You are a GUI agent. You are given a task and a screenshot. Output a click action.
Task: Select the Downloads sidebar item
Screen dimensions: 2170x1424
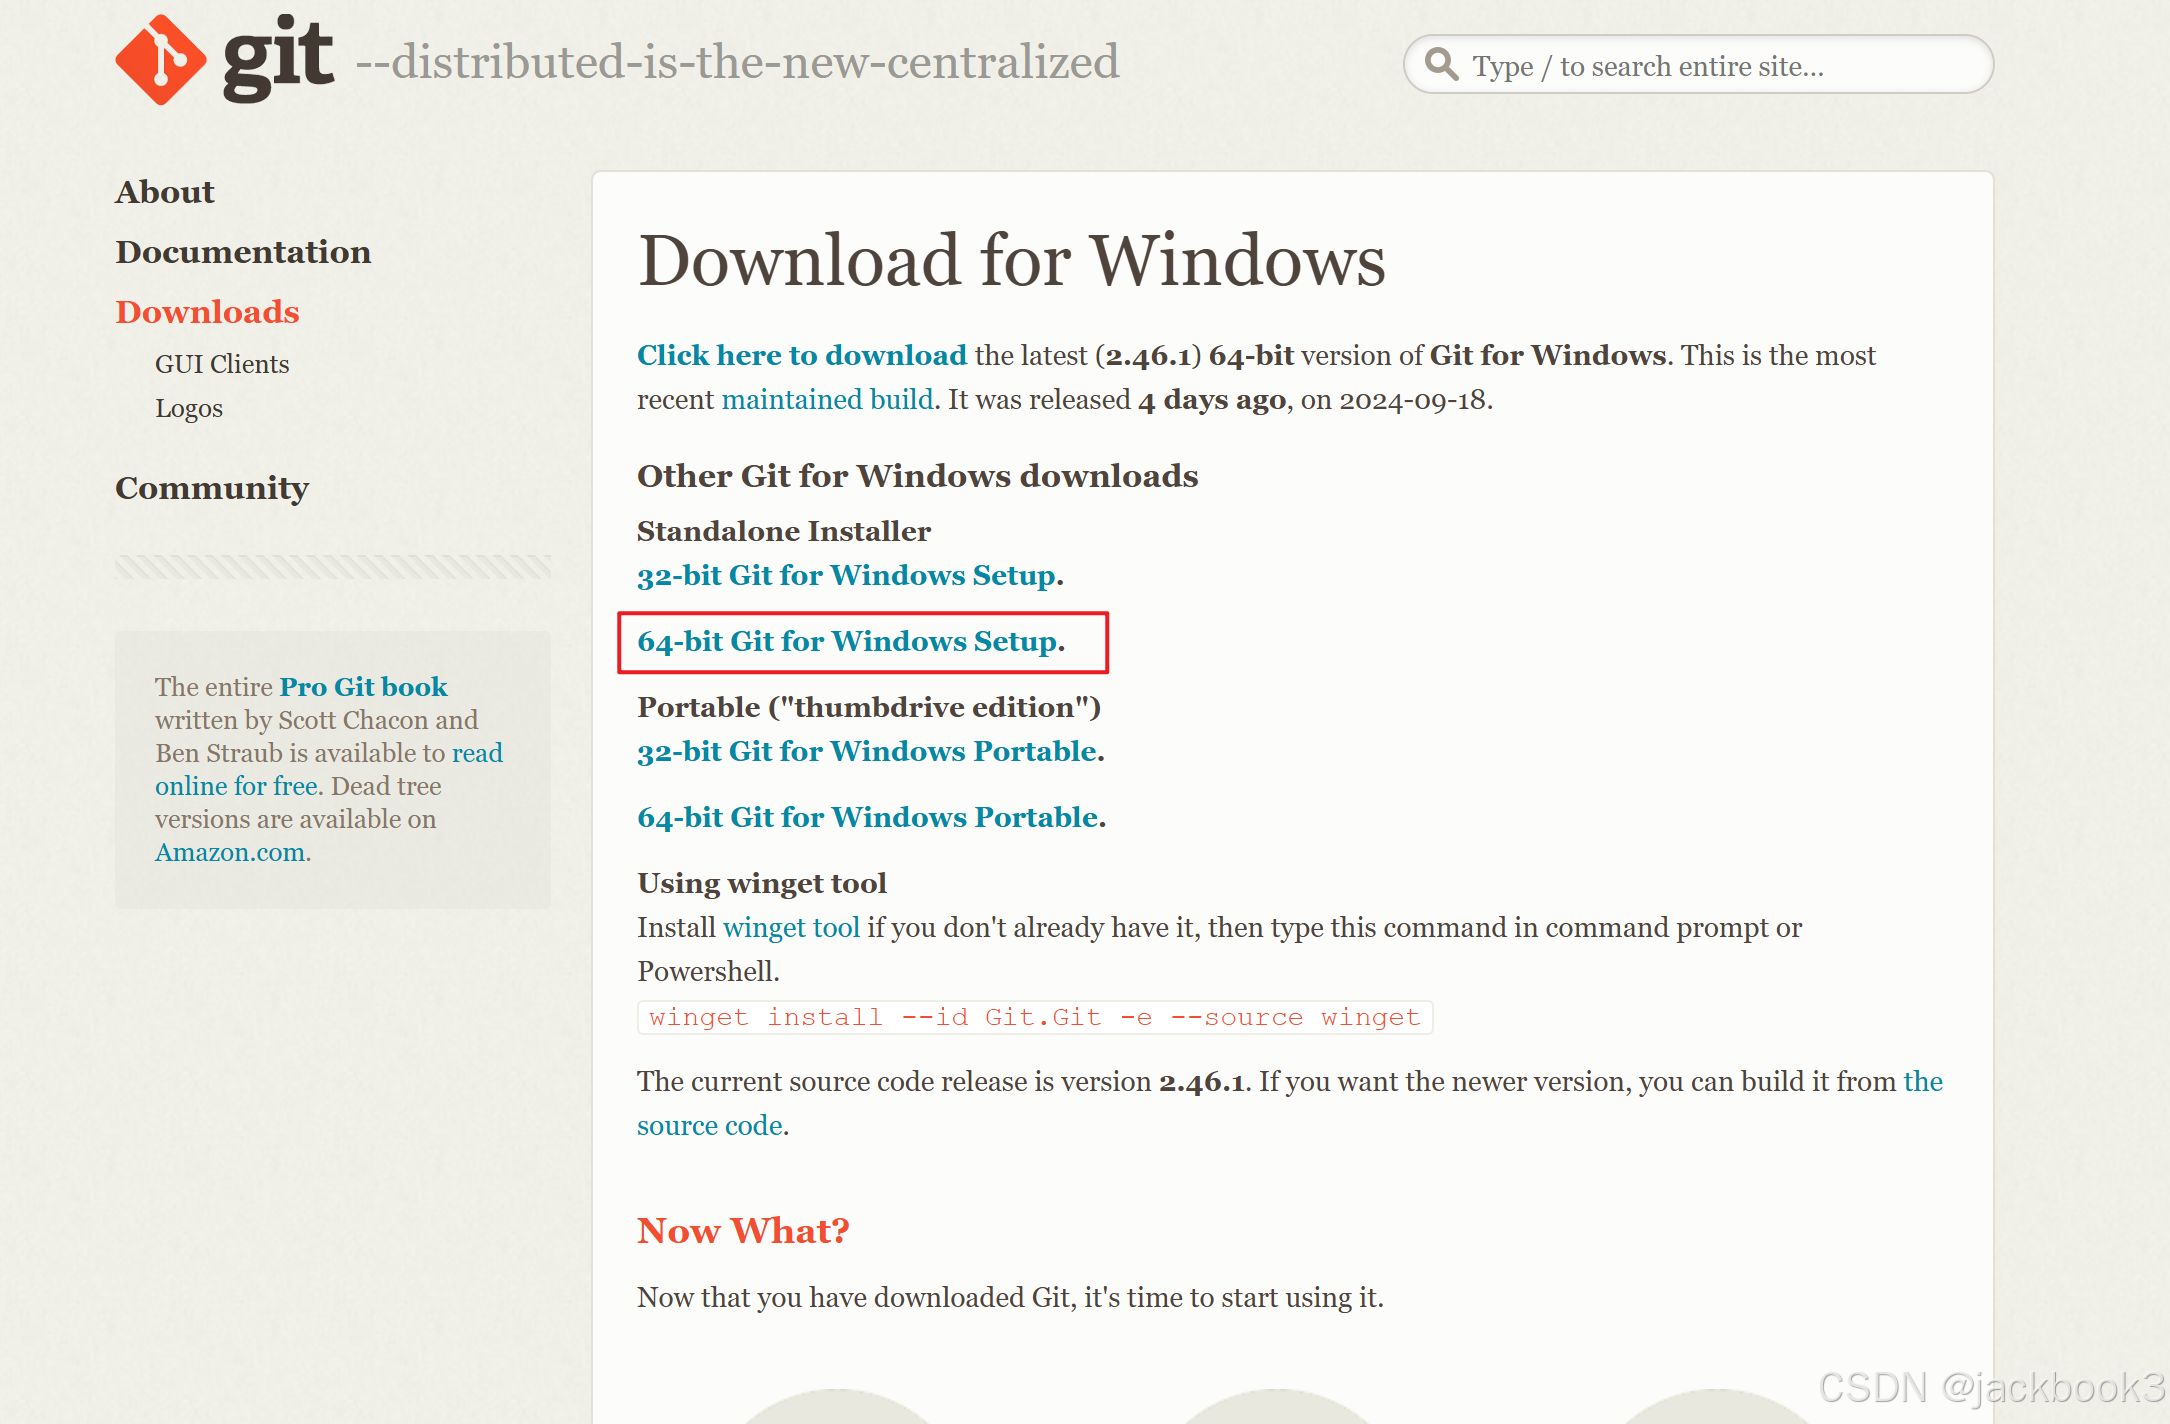click(x=207, y=312)
